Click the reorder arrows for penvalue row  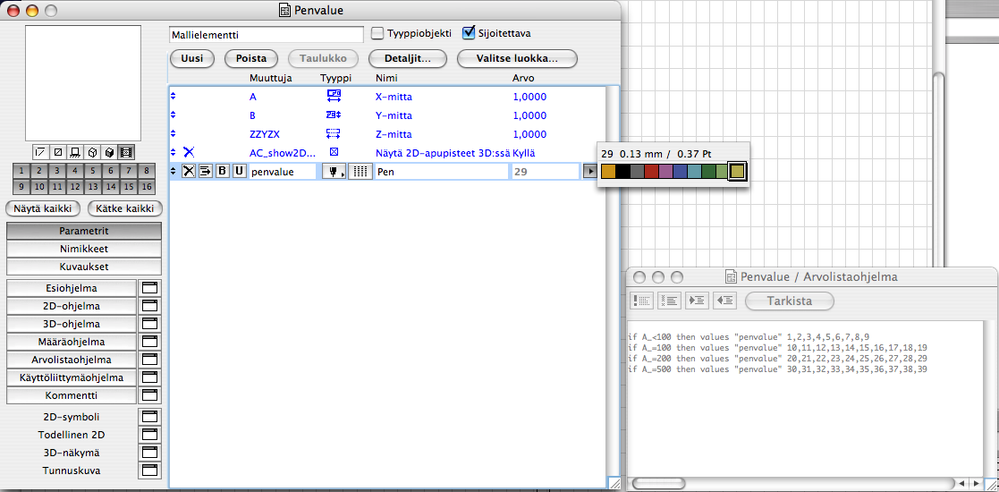[173, 171]
